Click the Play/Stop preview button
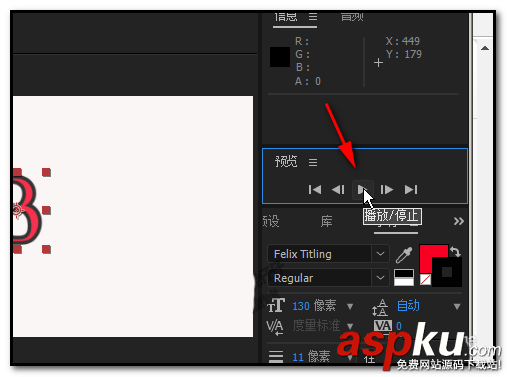 point(363,190)
